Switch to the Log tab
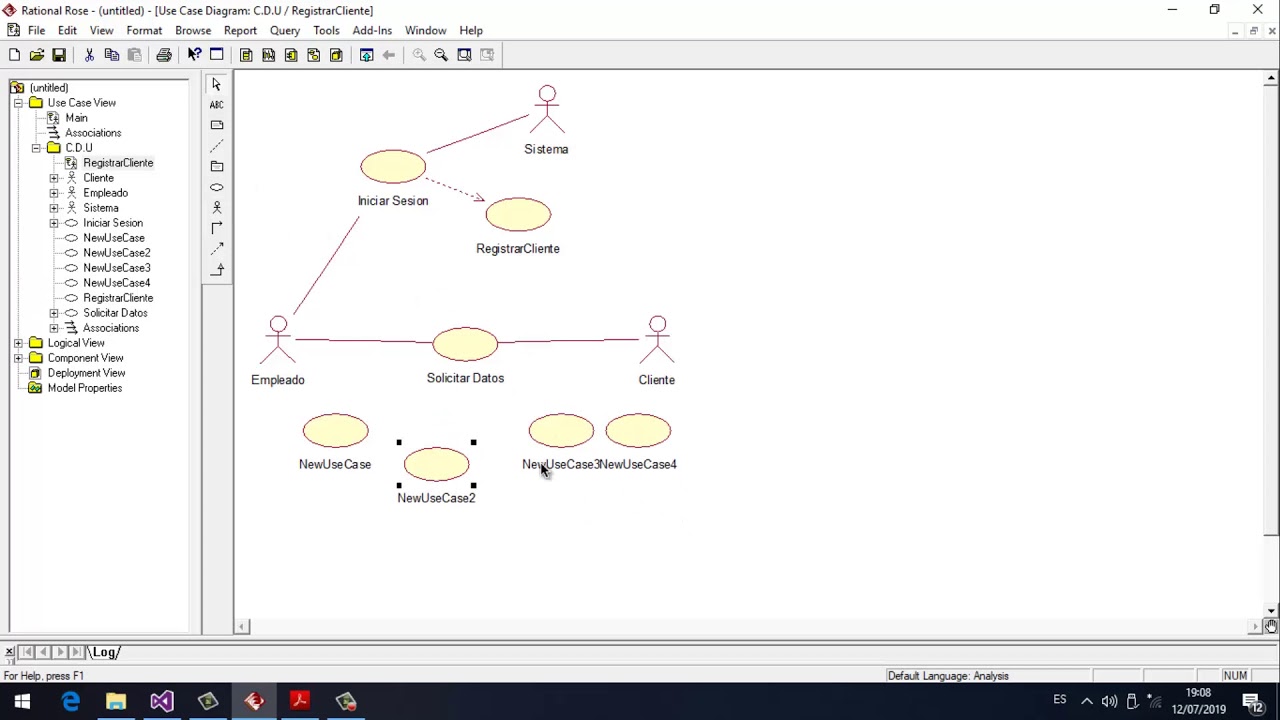The height and width of the screenshot is (720, 1280). (x=105, y=652)
